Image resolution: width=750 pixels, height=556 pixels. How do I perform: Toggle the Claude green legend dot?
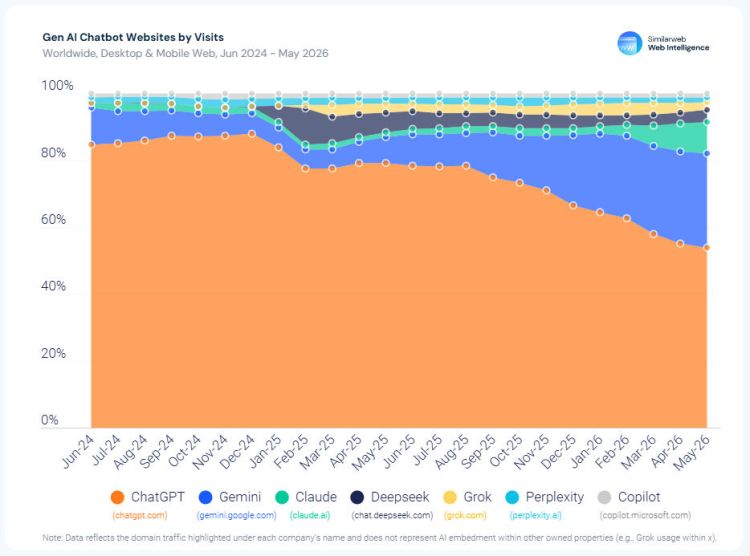[x=282, y=497]
